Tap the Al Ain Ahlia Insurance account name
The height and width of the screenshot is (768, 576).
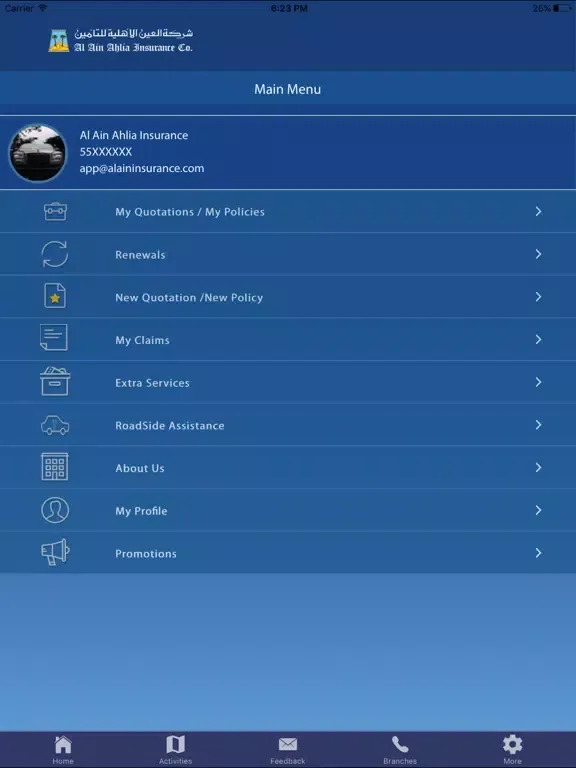134,135
